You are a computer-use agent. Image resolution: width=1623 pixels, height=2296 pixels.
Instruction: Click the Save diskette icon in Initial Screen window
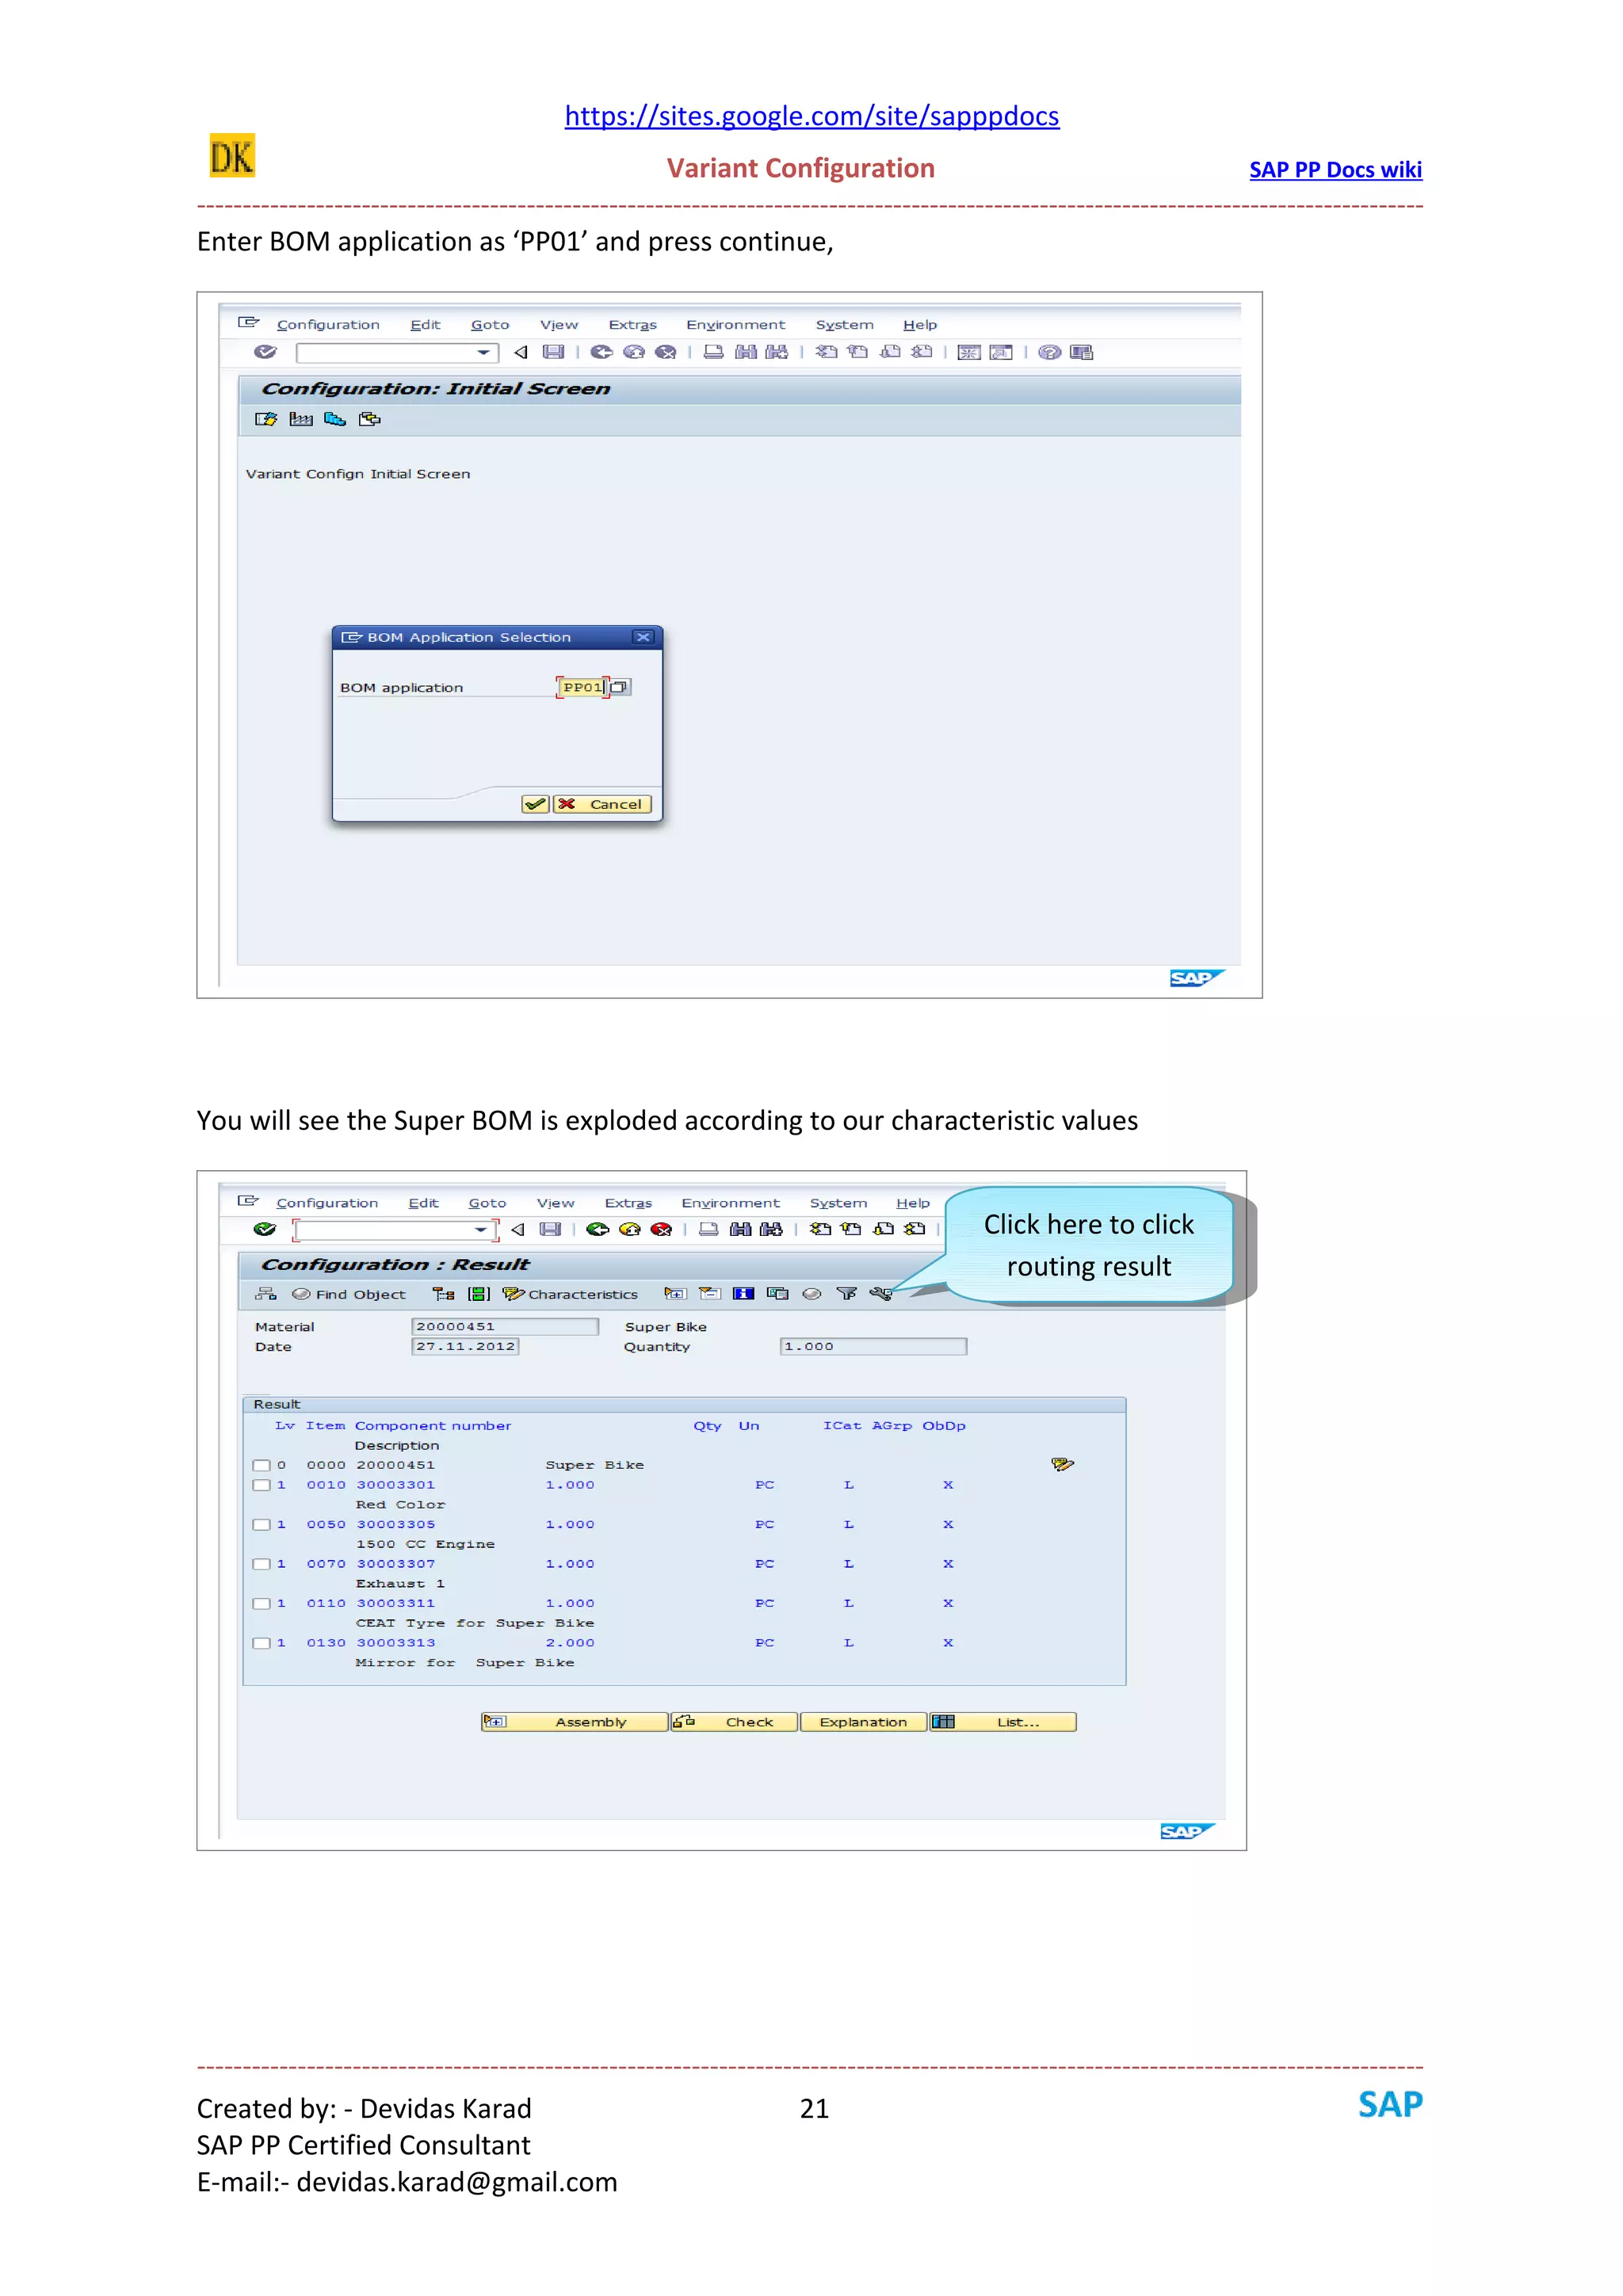click(553, 352)
